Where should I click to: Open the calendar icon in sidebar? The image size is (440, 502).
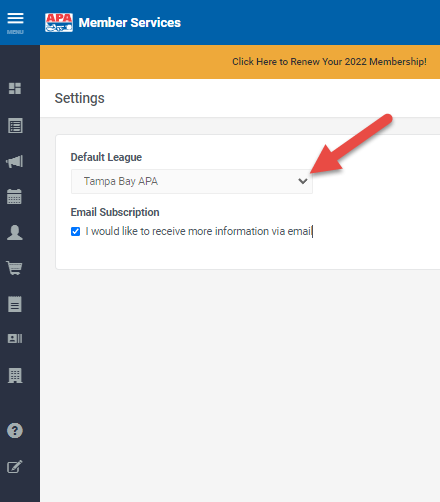15,197
